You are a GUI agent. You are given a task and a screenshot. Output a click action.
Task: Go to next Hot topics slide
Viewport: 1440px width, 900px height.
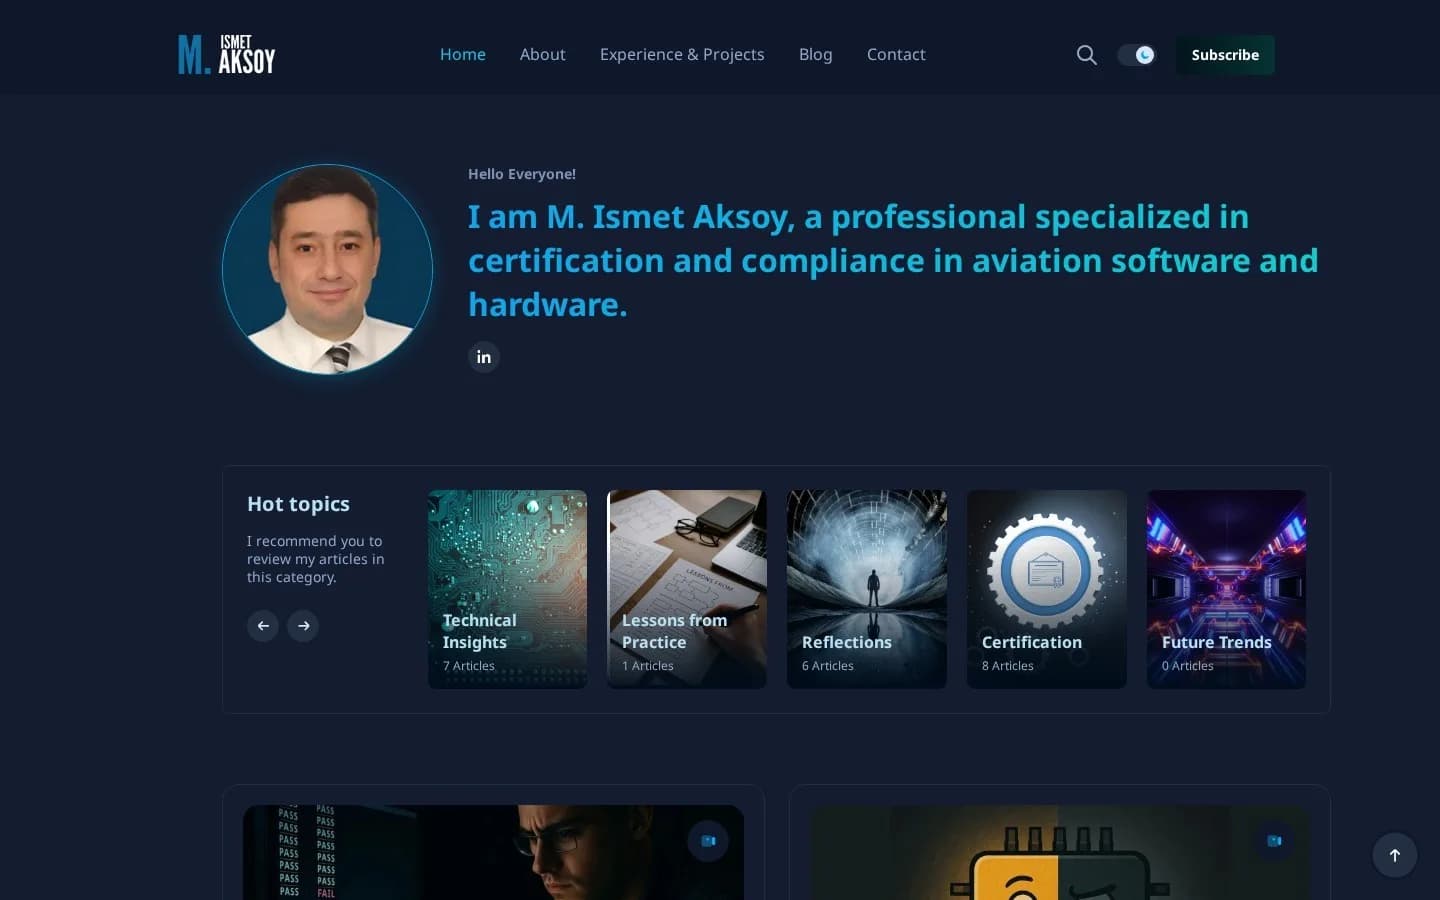coord(303,626)
